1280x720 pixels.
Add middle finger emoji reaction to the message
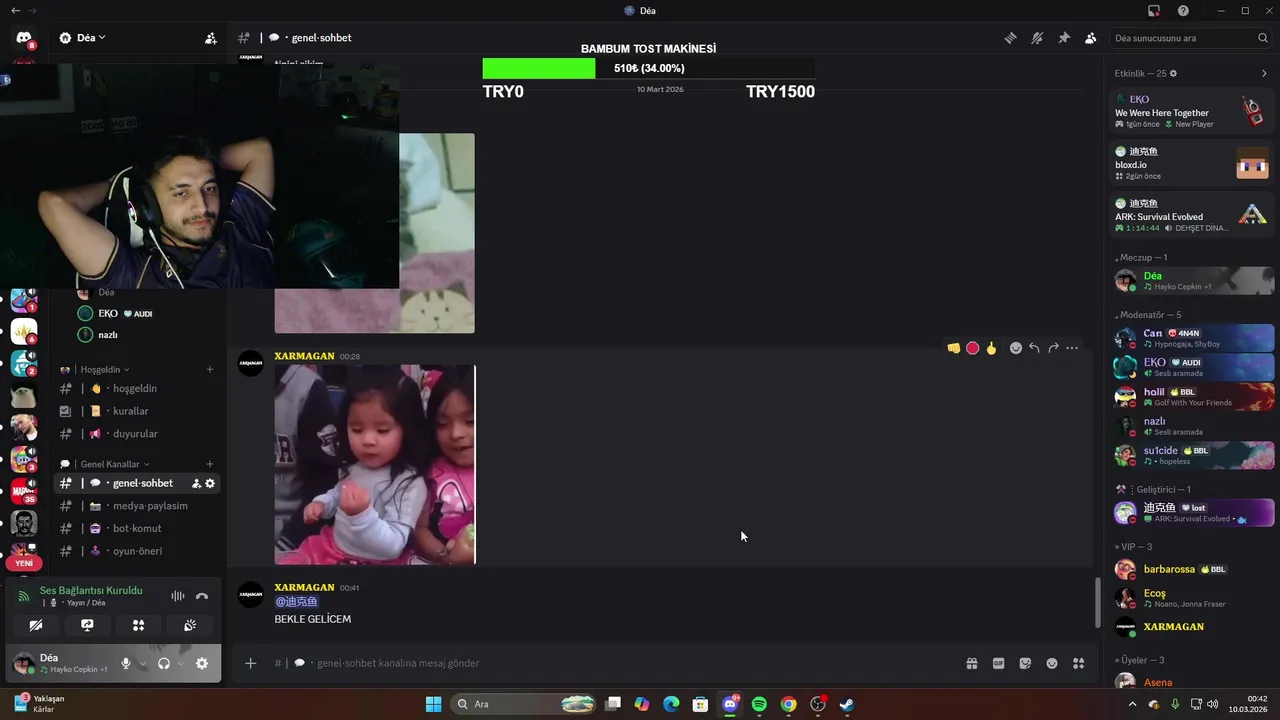[x=991, y=348]
